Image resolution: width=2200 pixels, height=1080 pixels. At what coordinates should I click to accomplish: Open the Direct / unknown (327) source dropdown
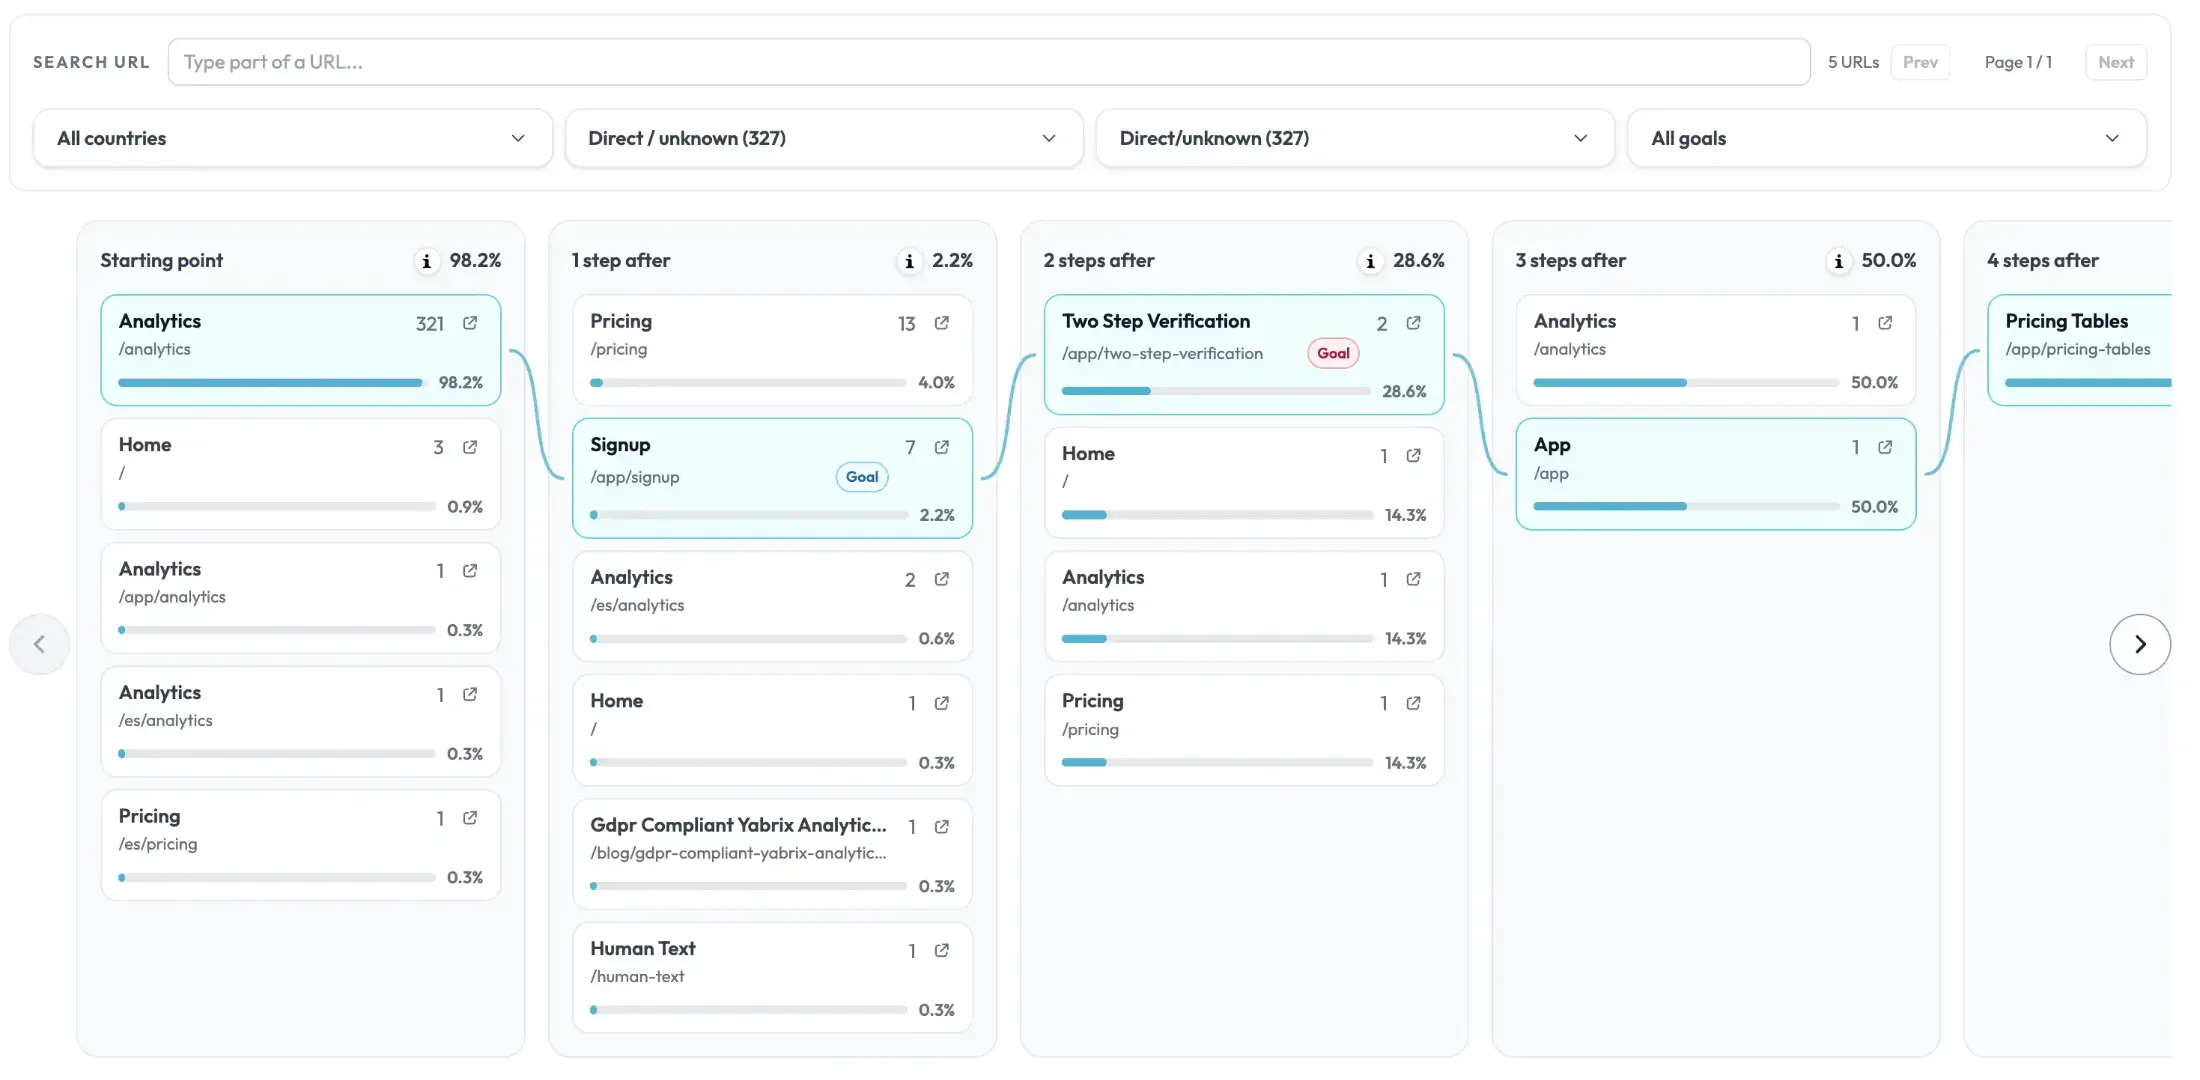(824, 138)
